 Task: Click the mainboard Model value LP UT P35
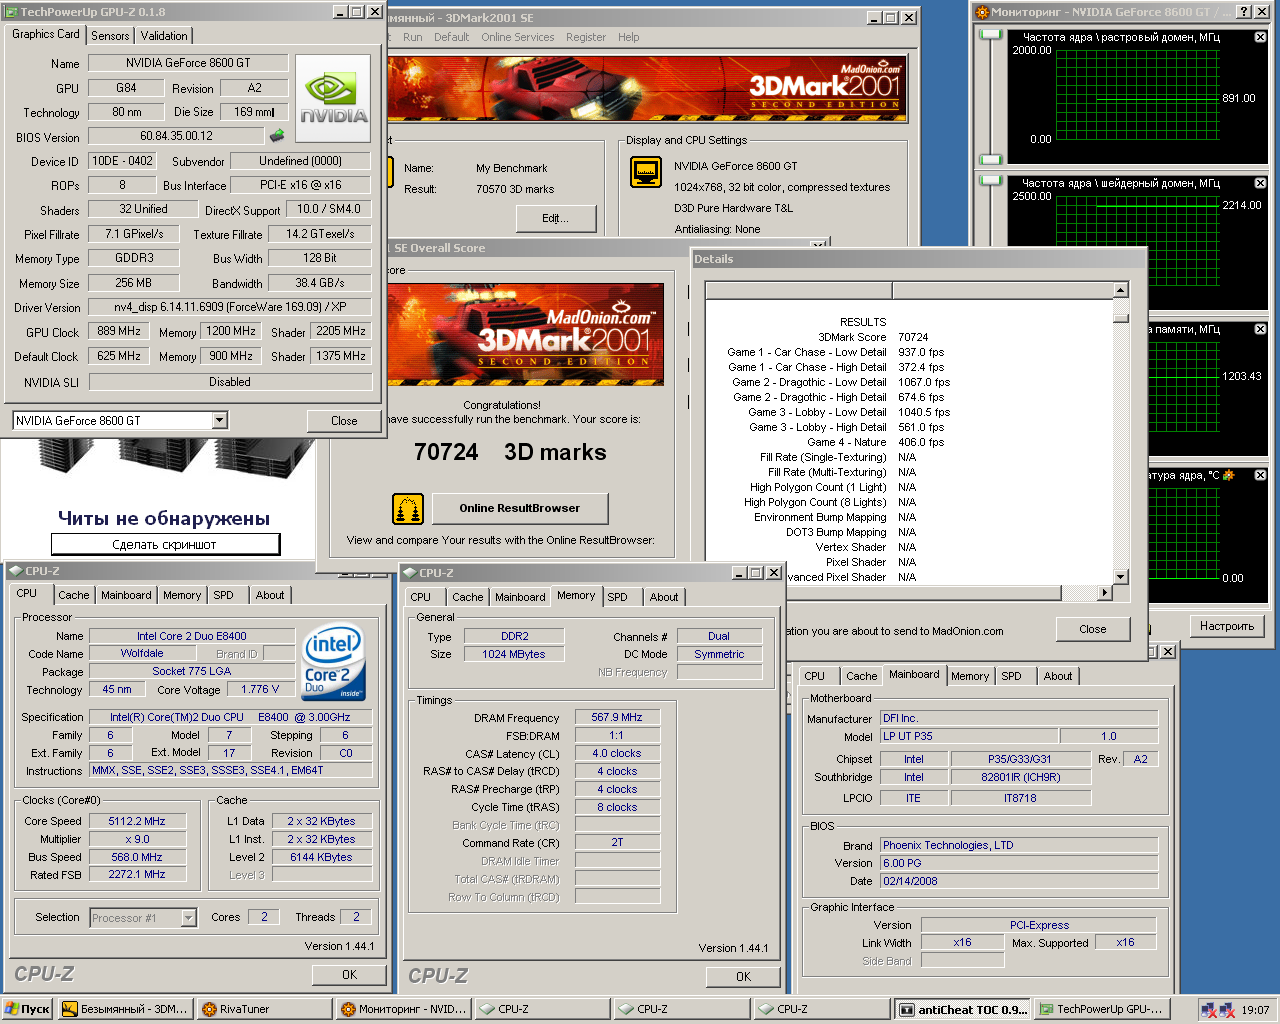(968, 737)
